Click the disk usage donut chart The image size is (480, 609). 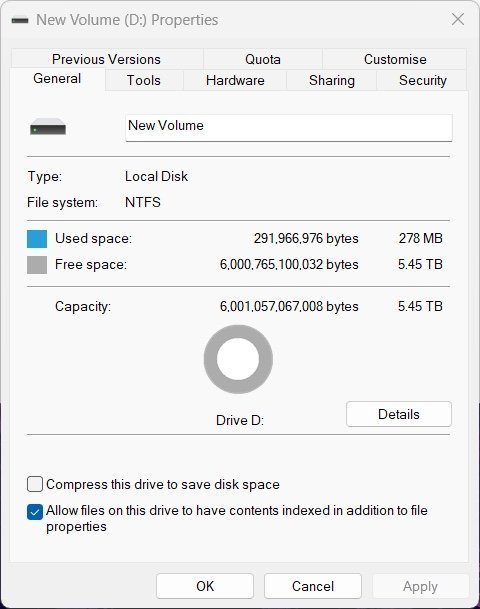(x=238, y=359)
